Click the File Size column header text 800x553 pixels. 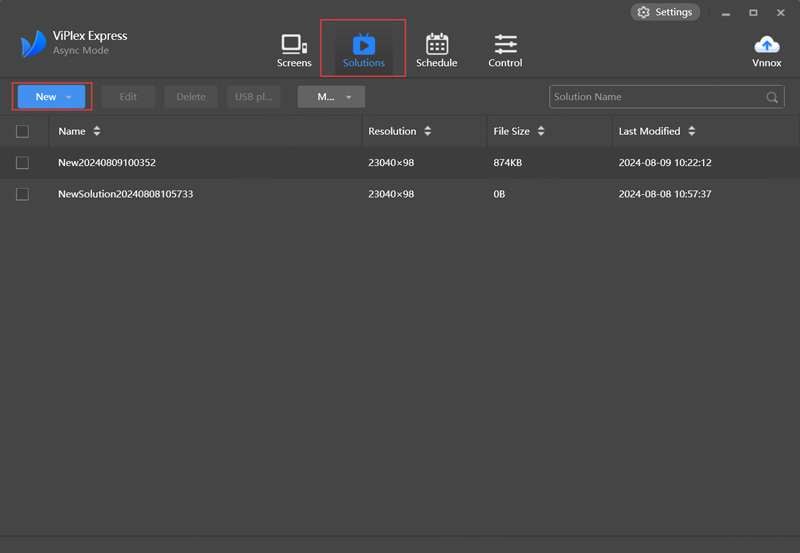pos(511,131)
